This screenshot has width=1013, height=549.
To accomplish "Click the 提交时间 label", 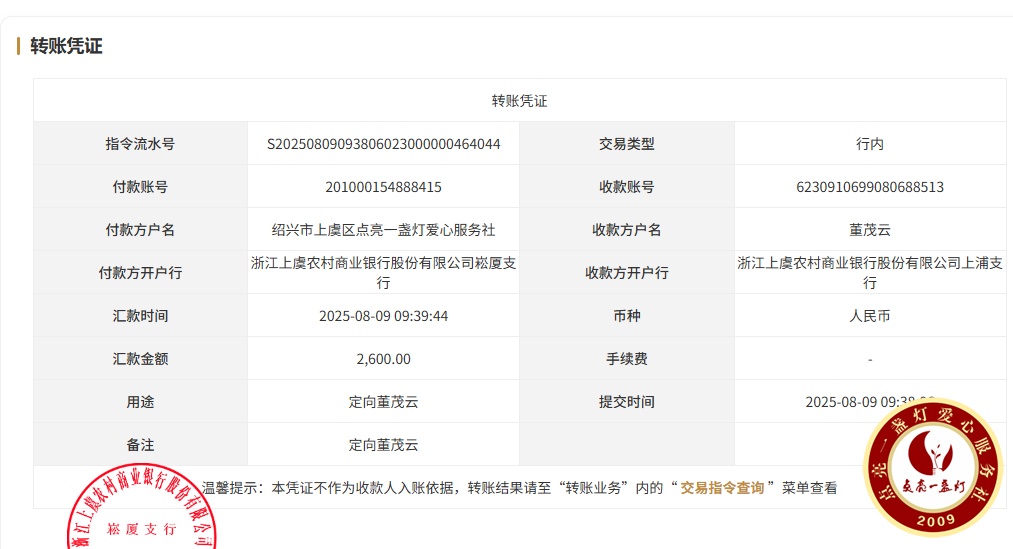I will click(x=627, y=402).
